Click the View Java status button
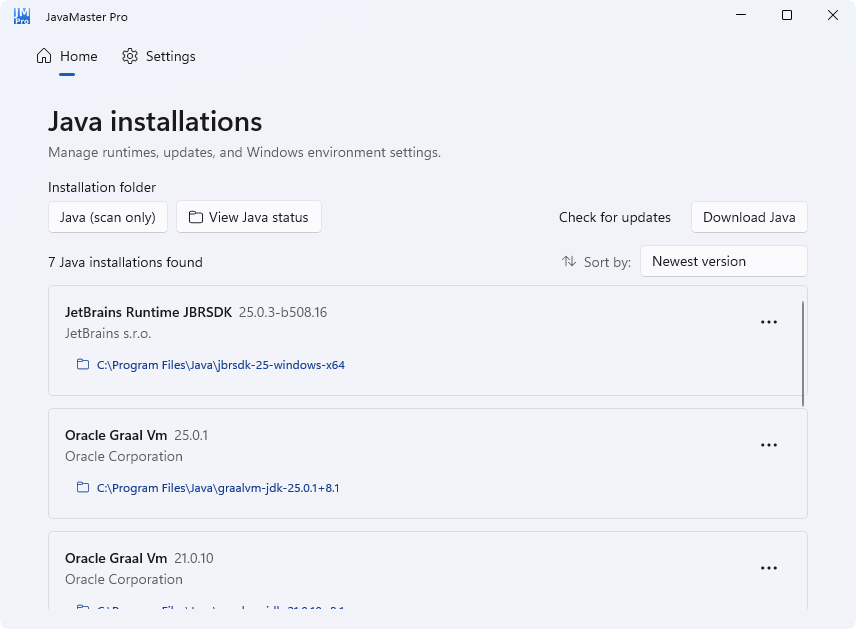The height and width of the screenshot is (629, 856). coord(249,217)
